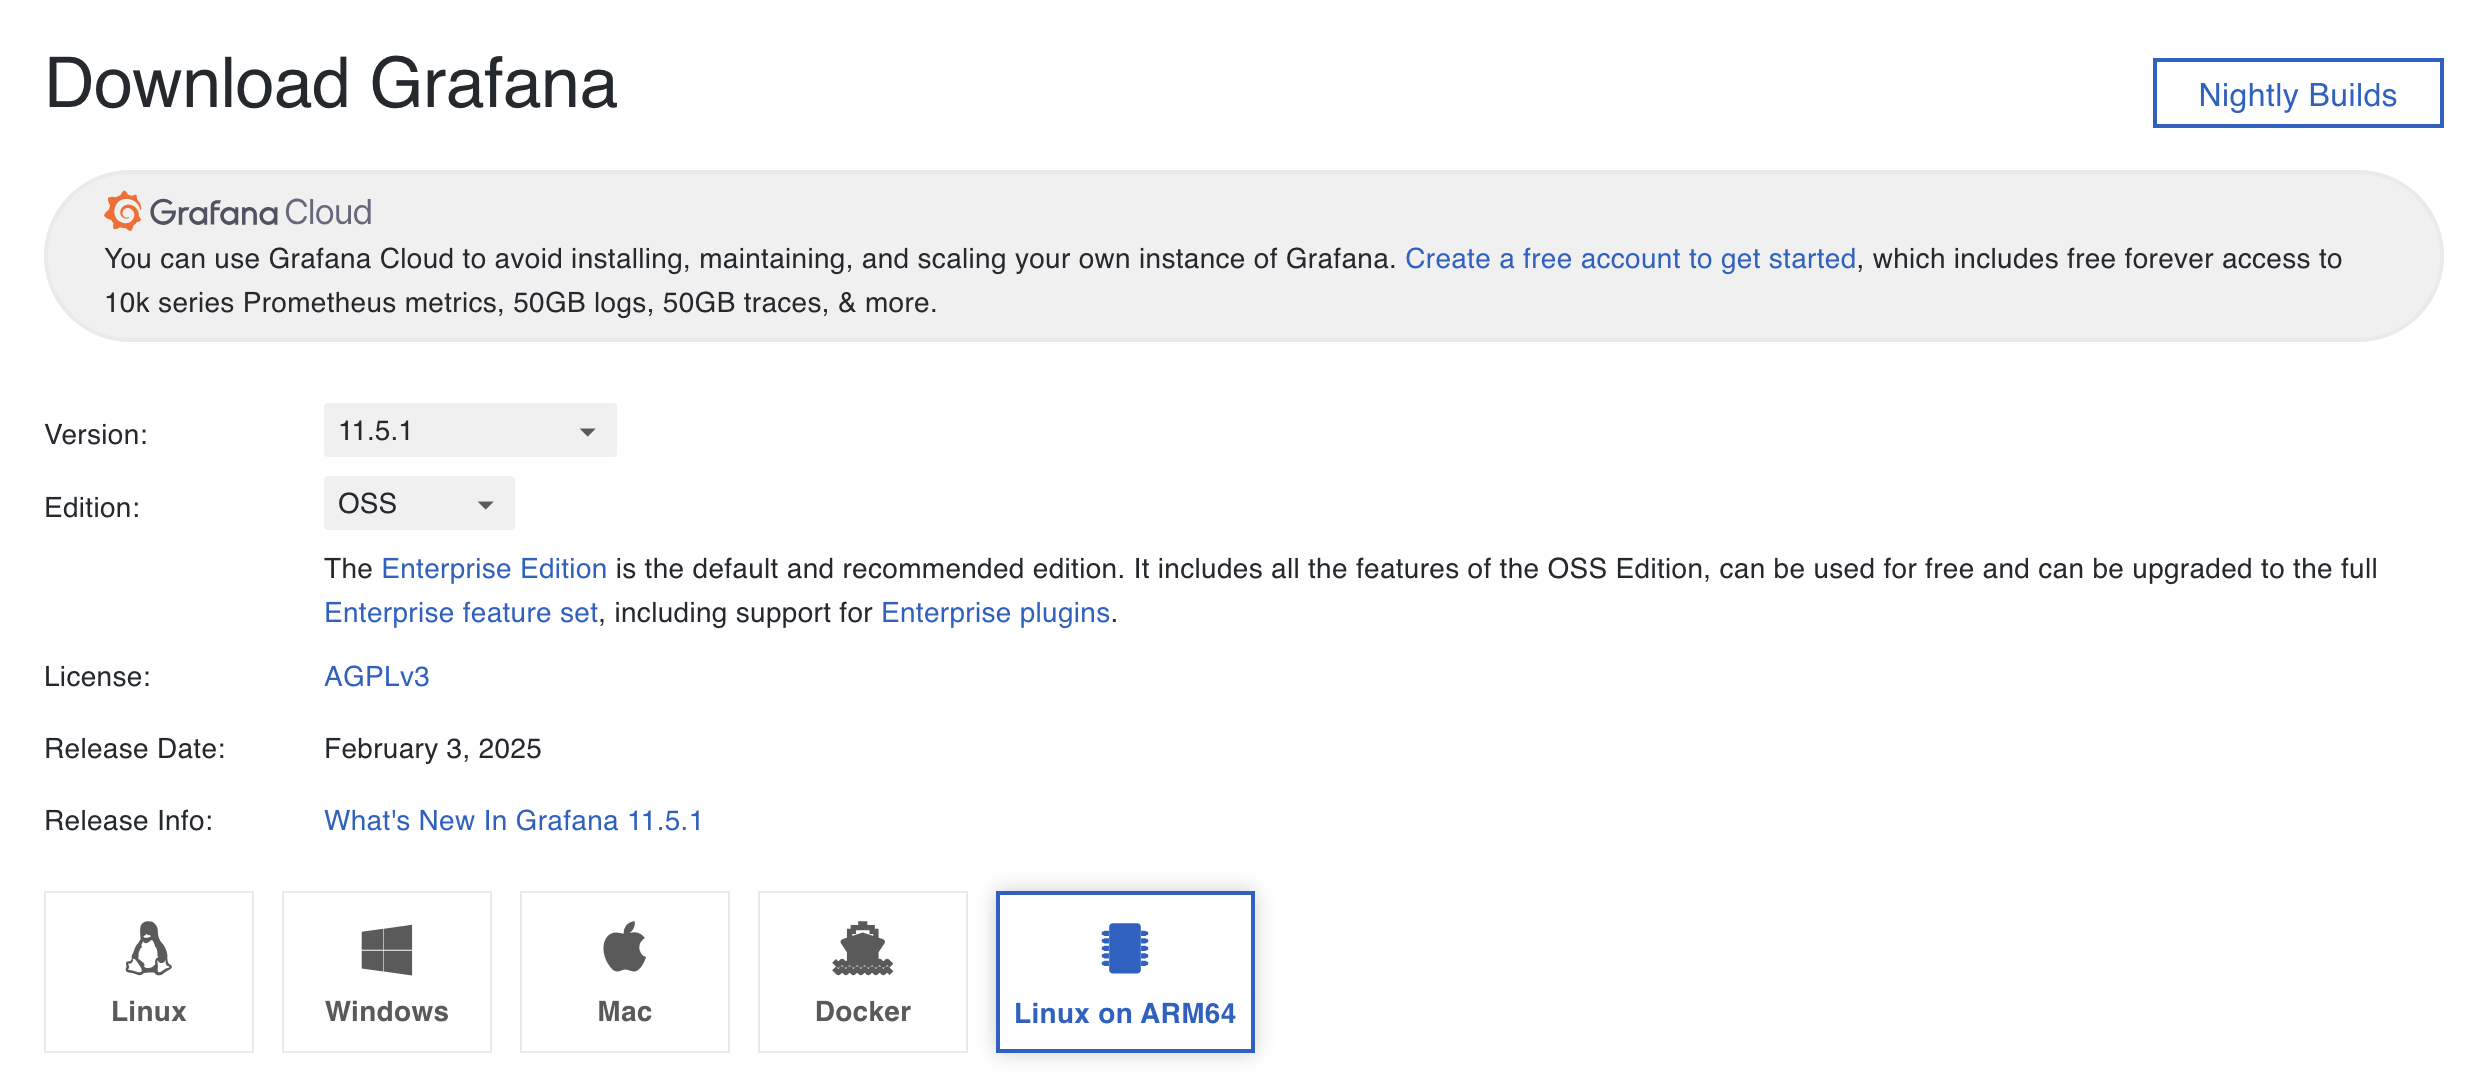
Task: Click the 'License:' label
Action: 97,677
